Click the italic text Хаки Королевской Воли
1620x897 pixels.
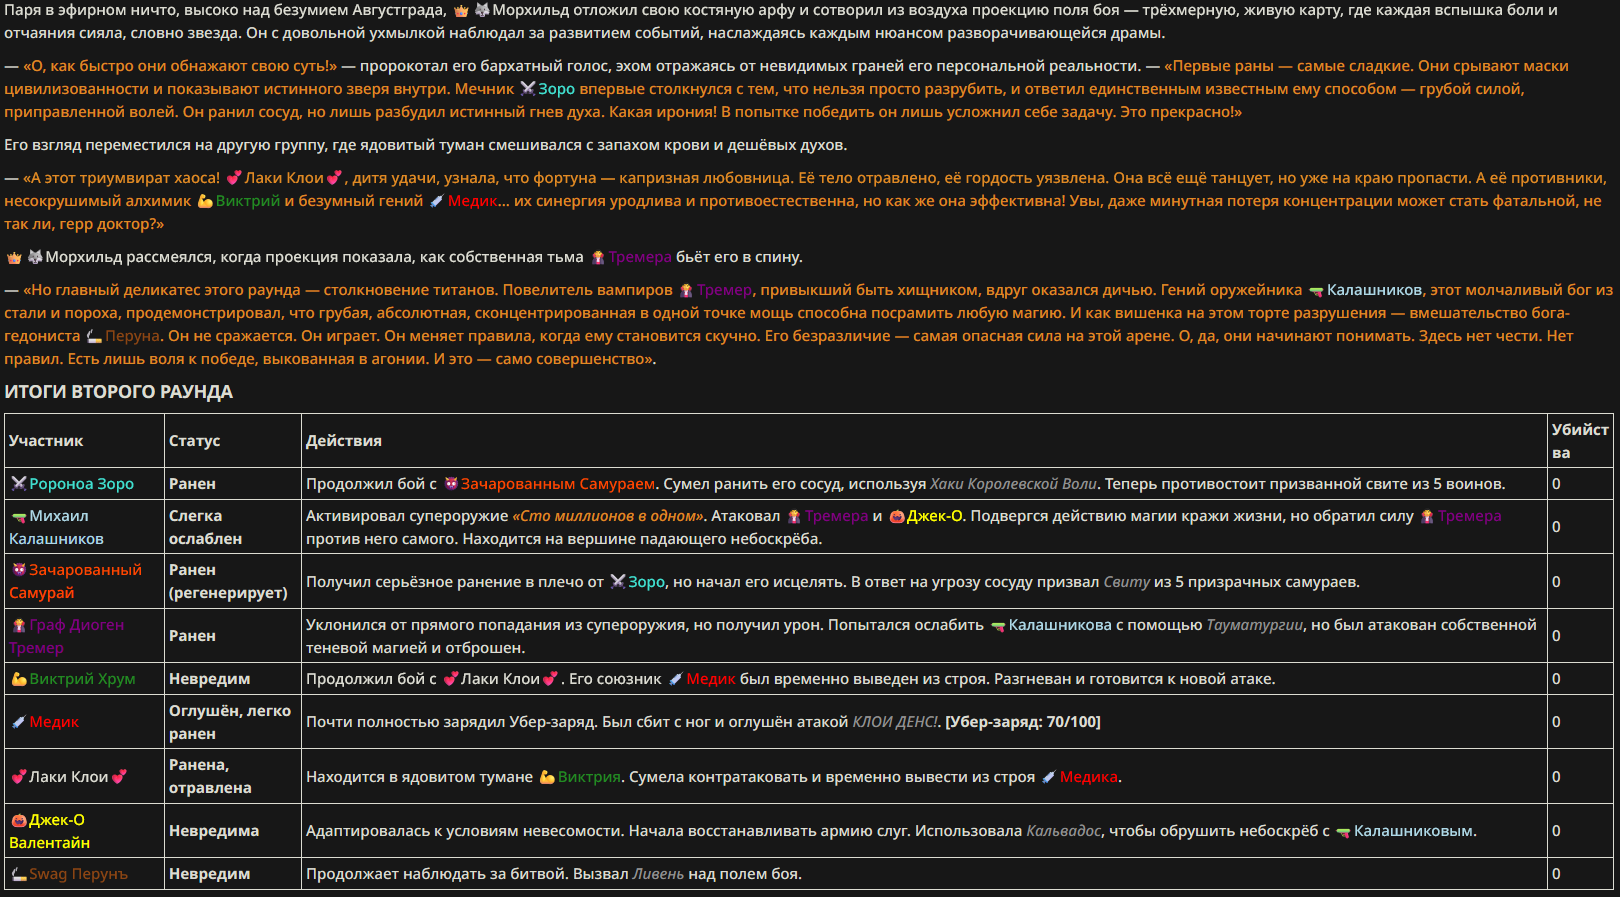click(1013, 484)
